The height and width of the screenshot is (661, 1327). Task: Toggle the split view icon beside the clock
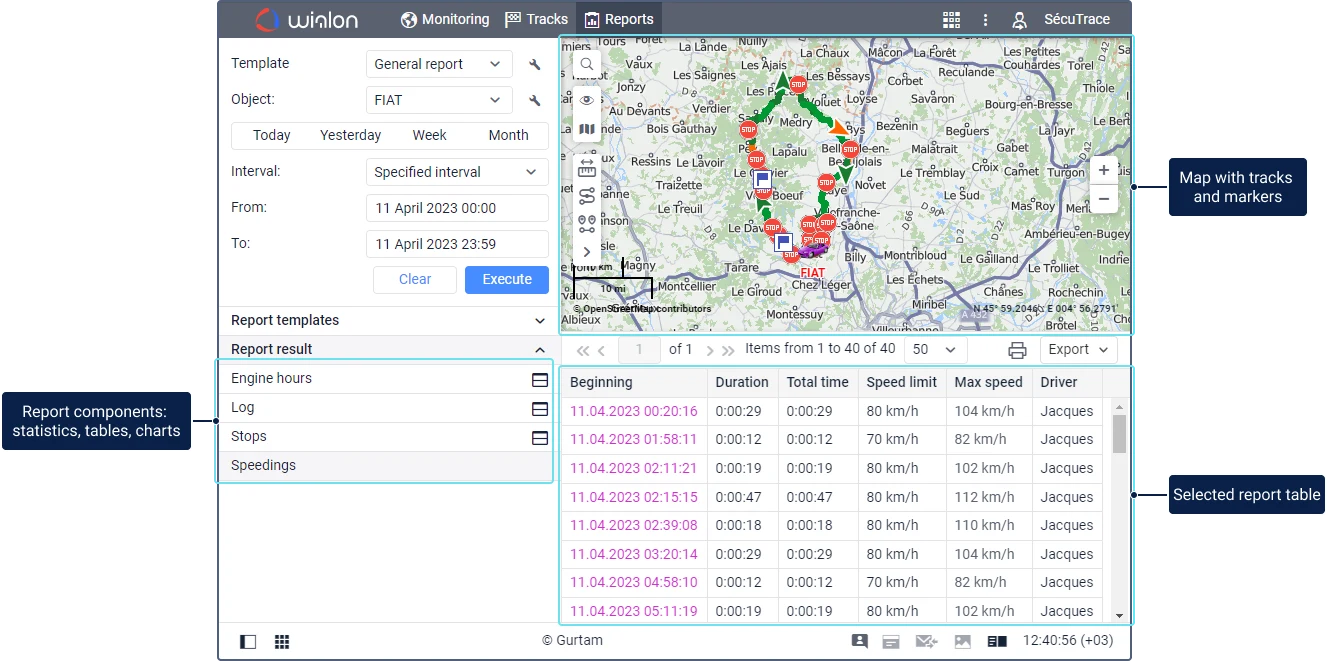tap(997, 641)
